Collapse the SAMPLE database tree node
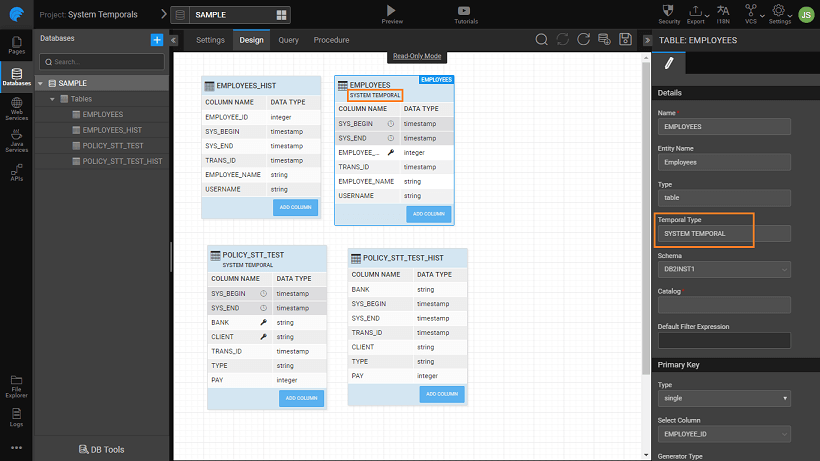 [x=40, y=83]
